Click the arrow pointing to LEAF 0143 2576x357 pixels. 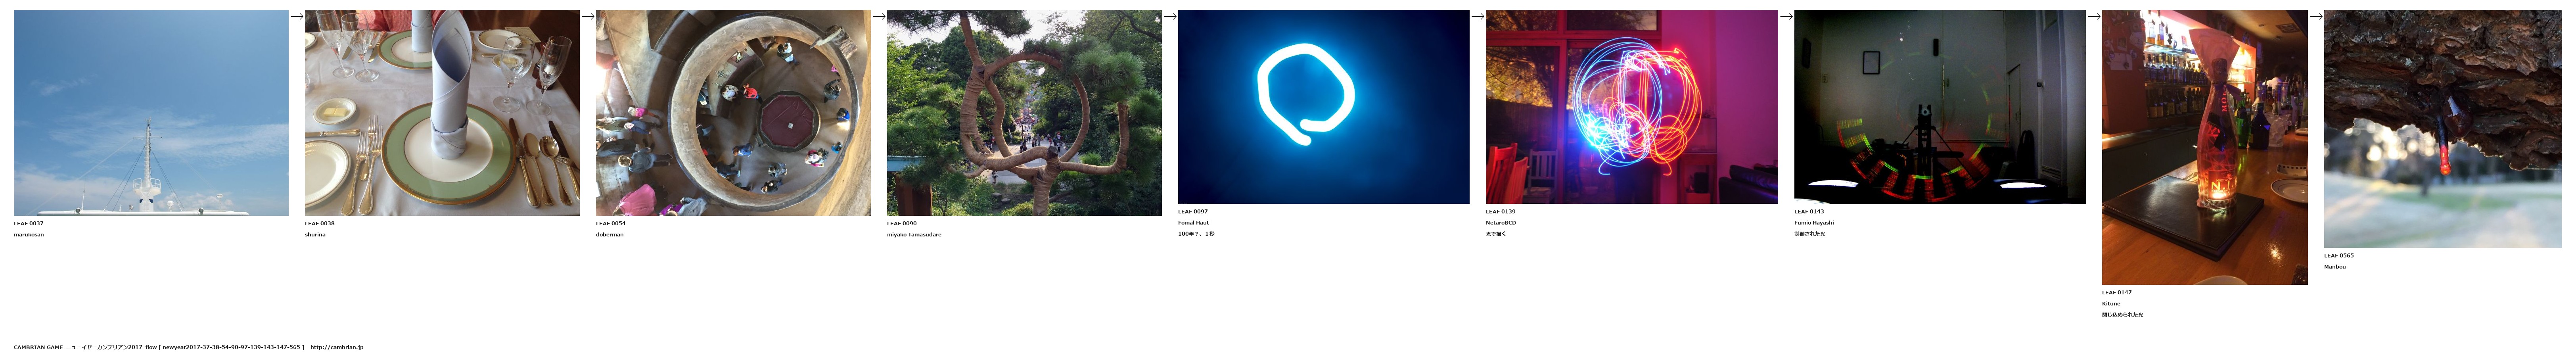(1786, 16)
